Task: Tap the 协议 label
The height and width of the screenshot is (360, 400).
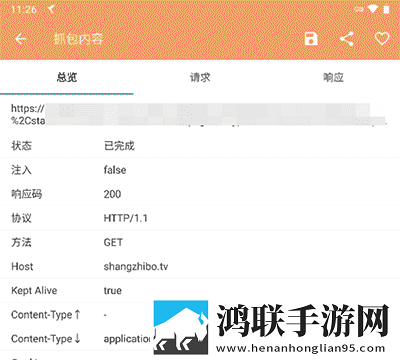Action: [x=21, y=218]
